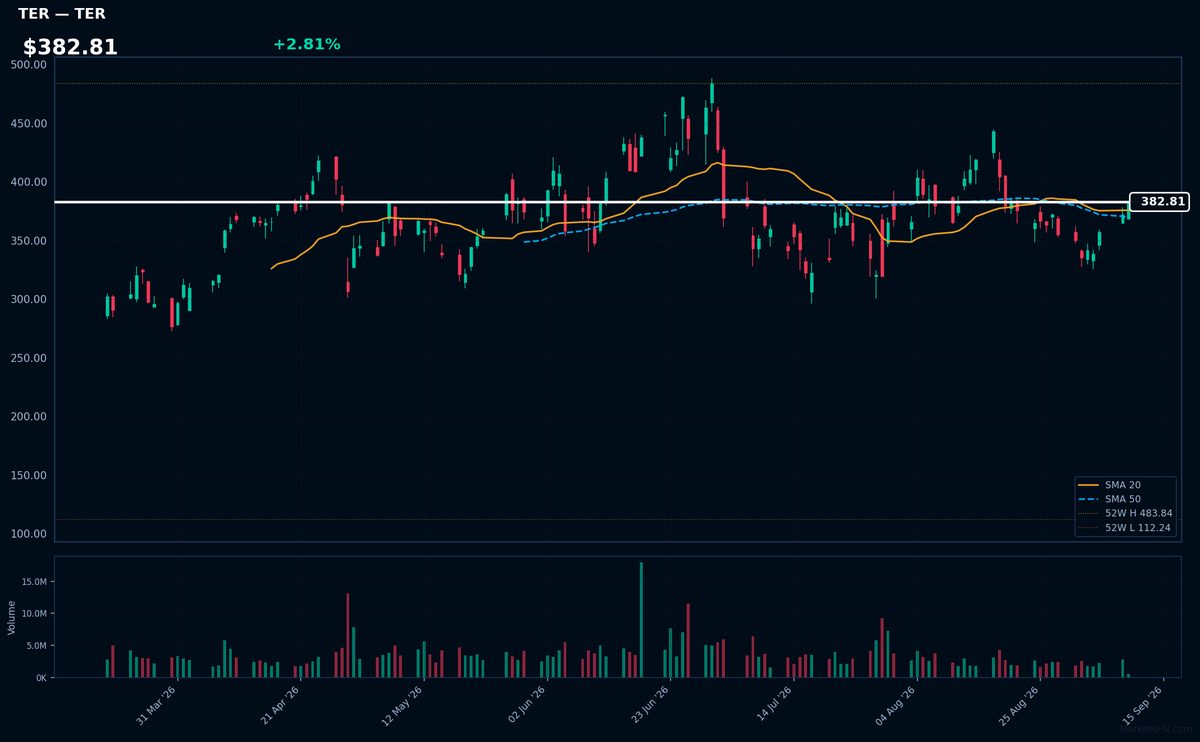Click the 400.00 price axis label
The image size is (1200, 742).
pos(29,182)
